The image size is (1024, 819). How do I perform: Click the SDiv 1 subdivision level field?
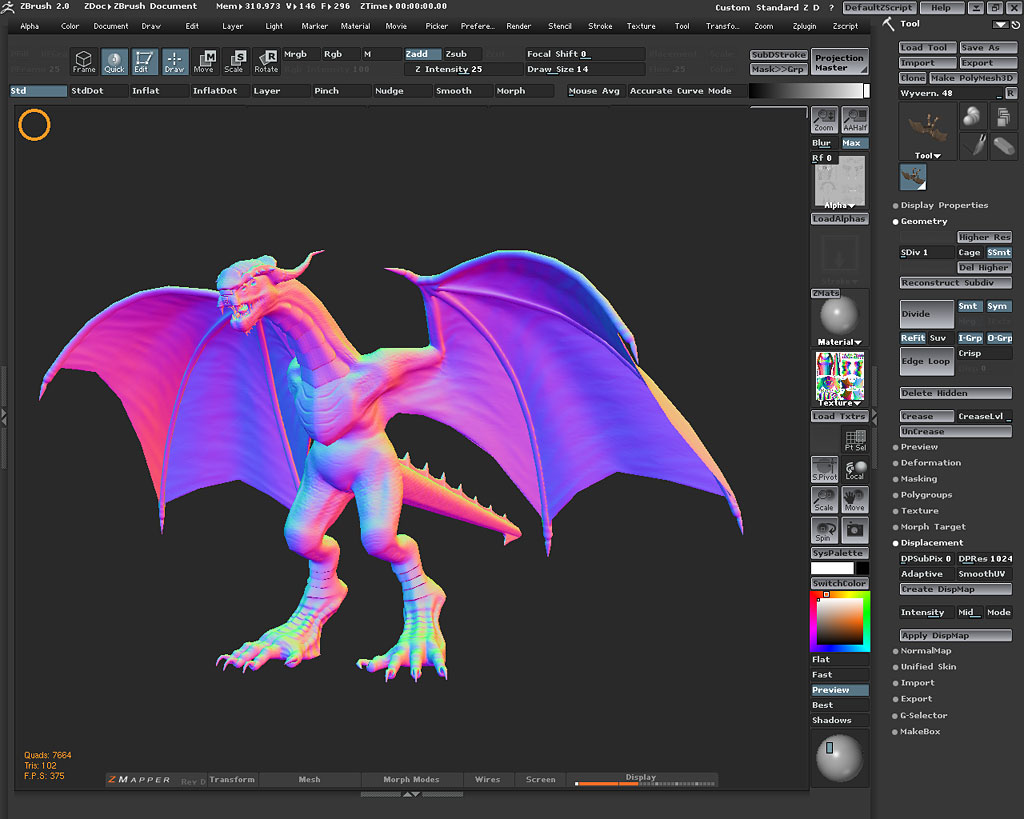[927, 253]
